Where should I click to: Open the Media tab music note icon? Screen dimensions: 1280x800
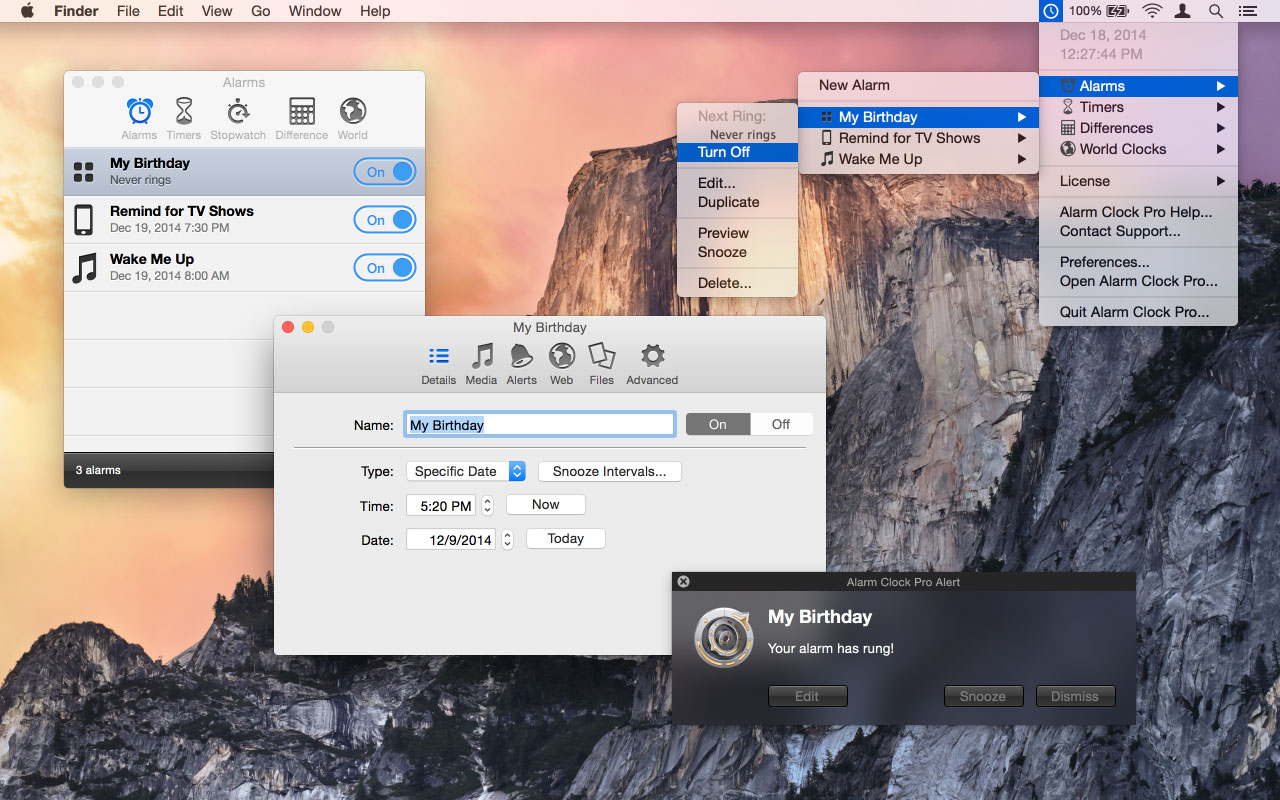pyautogui.click(x=481, y=356)
